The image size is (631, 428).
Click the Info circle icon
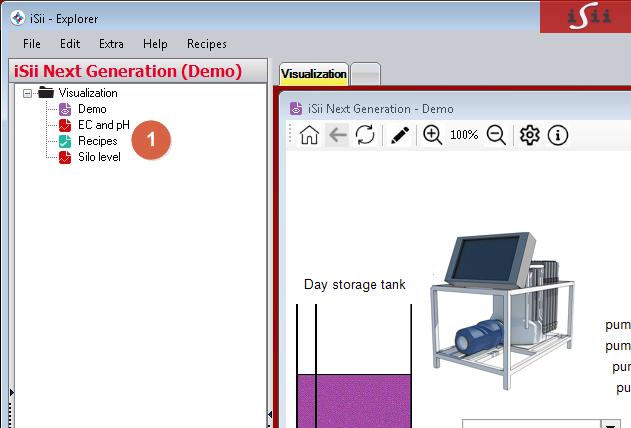(557, 135)
